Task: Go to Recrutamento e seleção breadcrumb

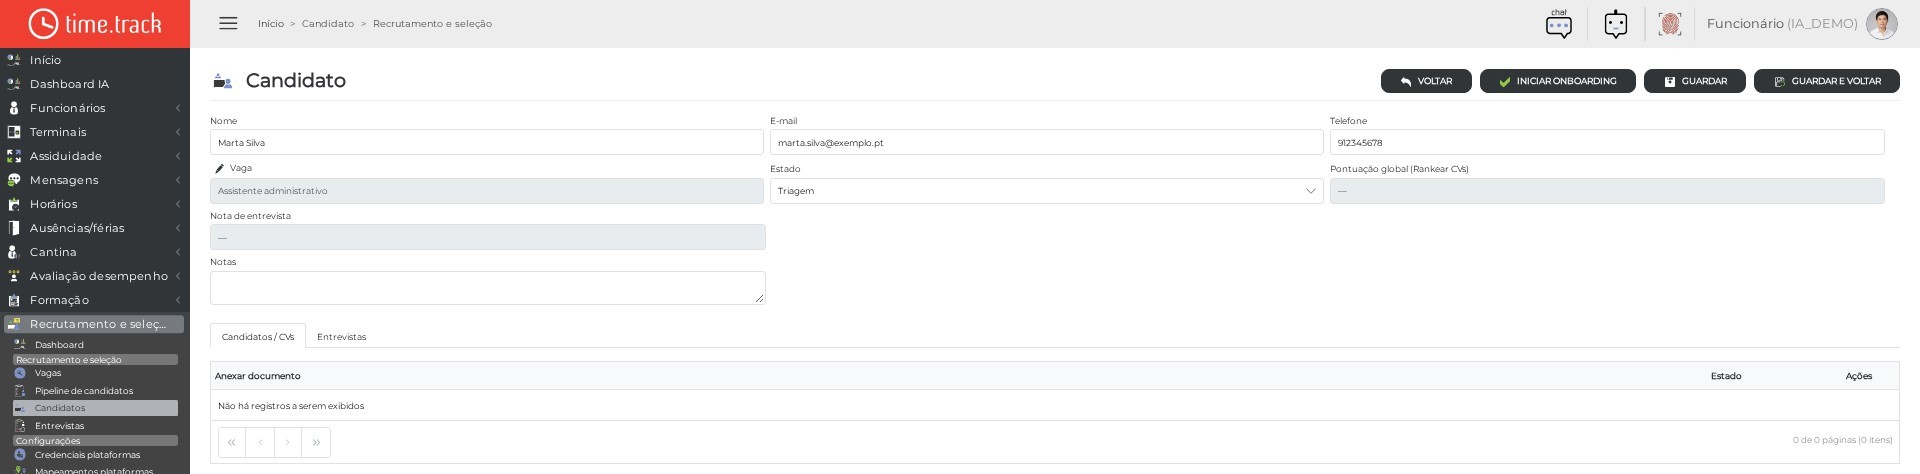Action: pyautogui.click(x=432, y=24)
